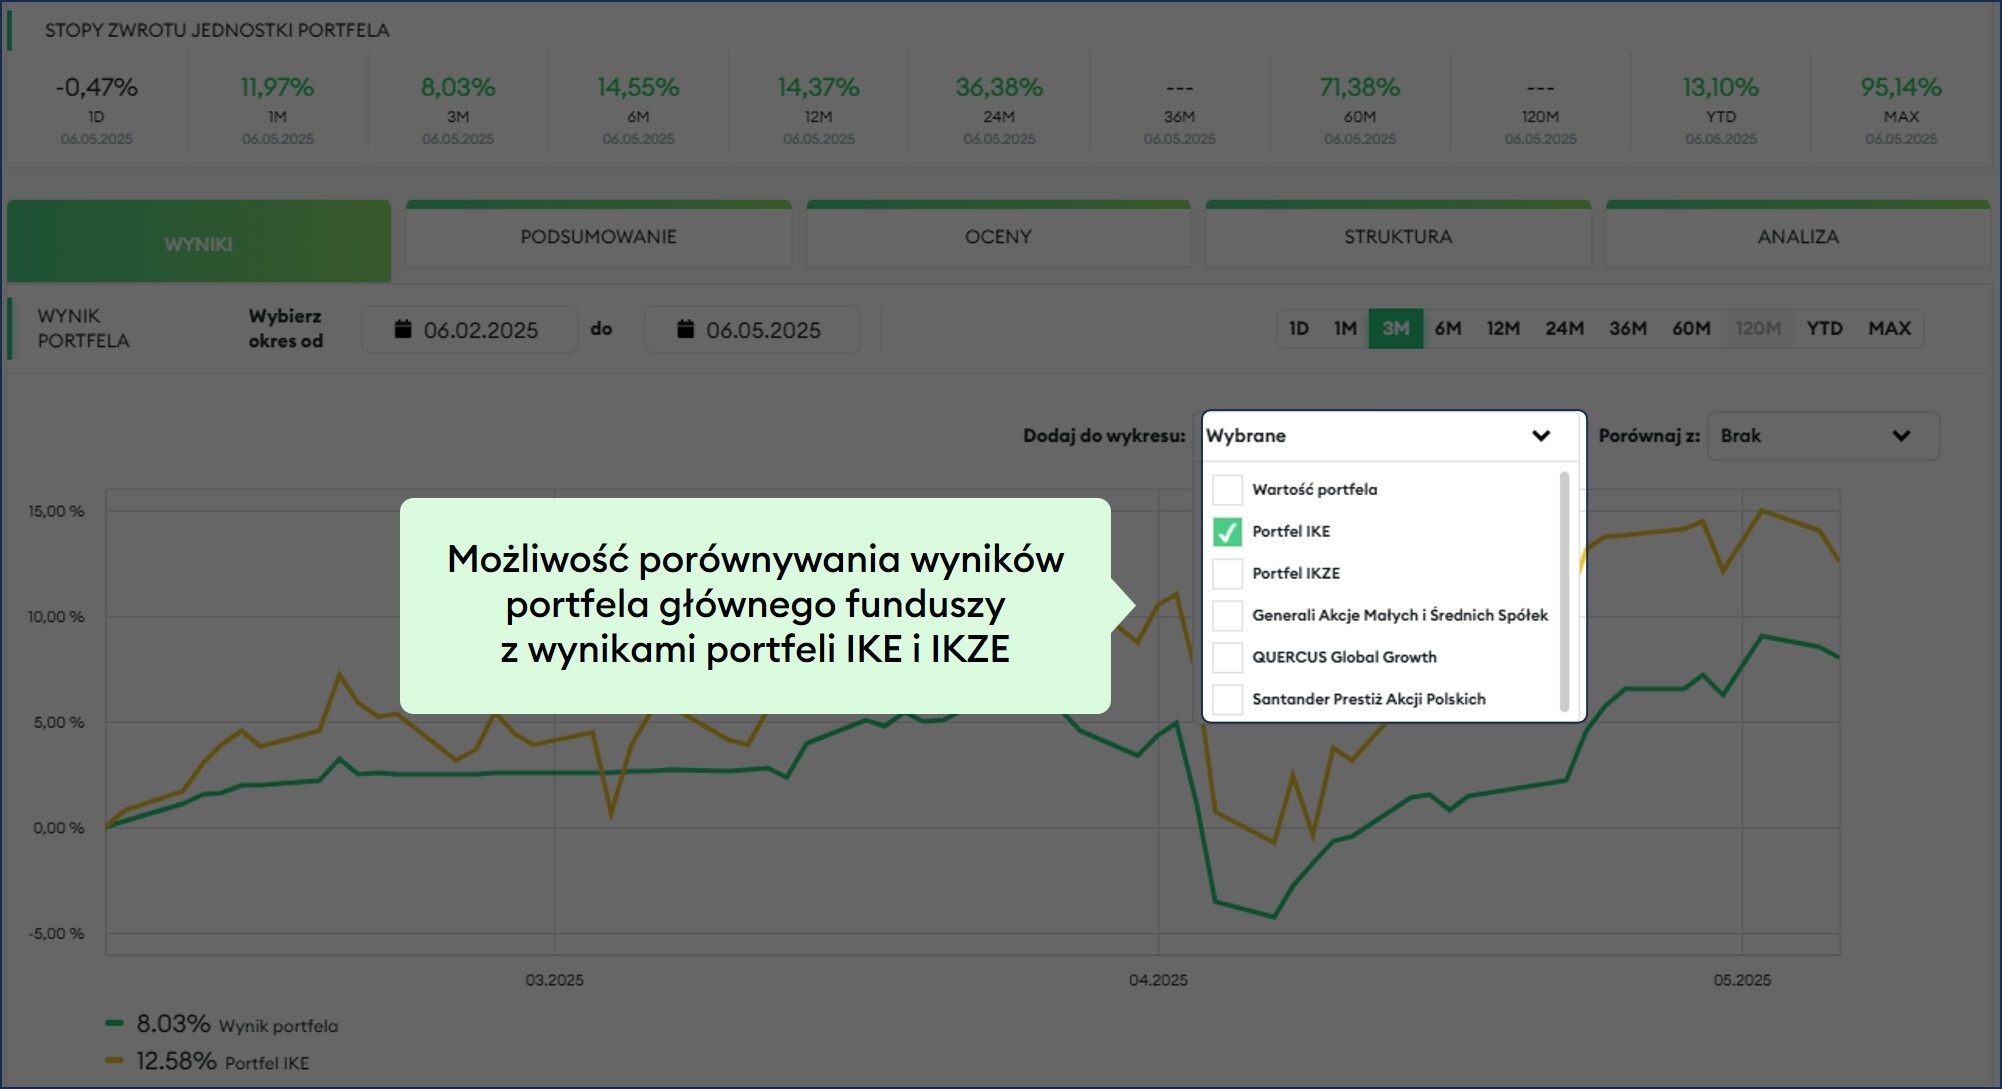Image resolution: width=2002 pixels, height=1089 pixels.
Task: Tick Generali Akcje Małych i Średnich Spółek
Action: coord(1227,616)
